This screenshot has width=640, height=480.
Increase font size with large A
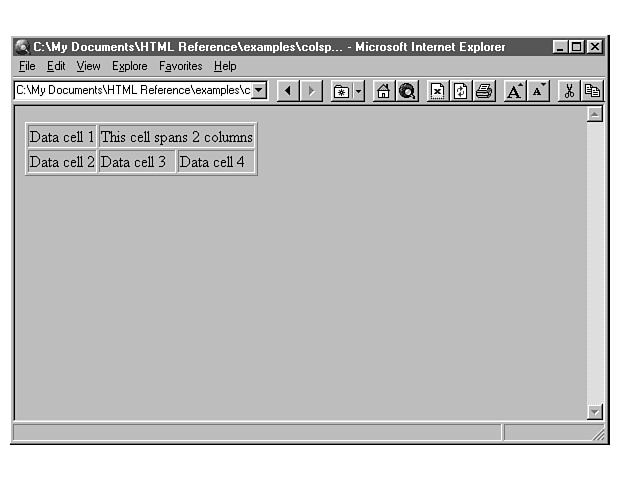coord(515,91)
